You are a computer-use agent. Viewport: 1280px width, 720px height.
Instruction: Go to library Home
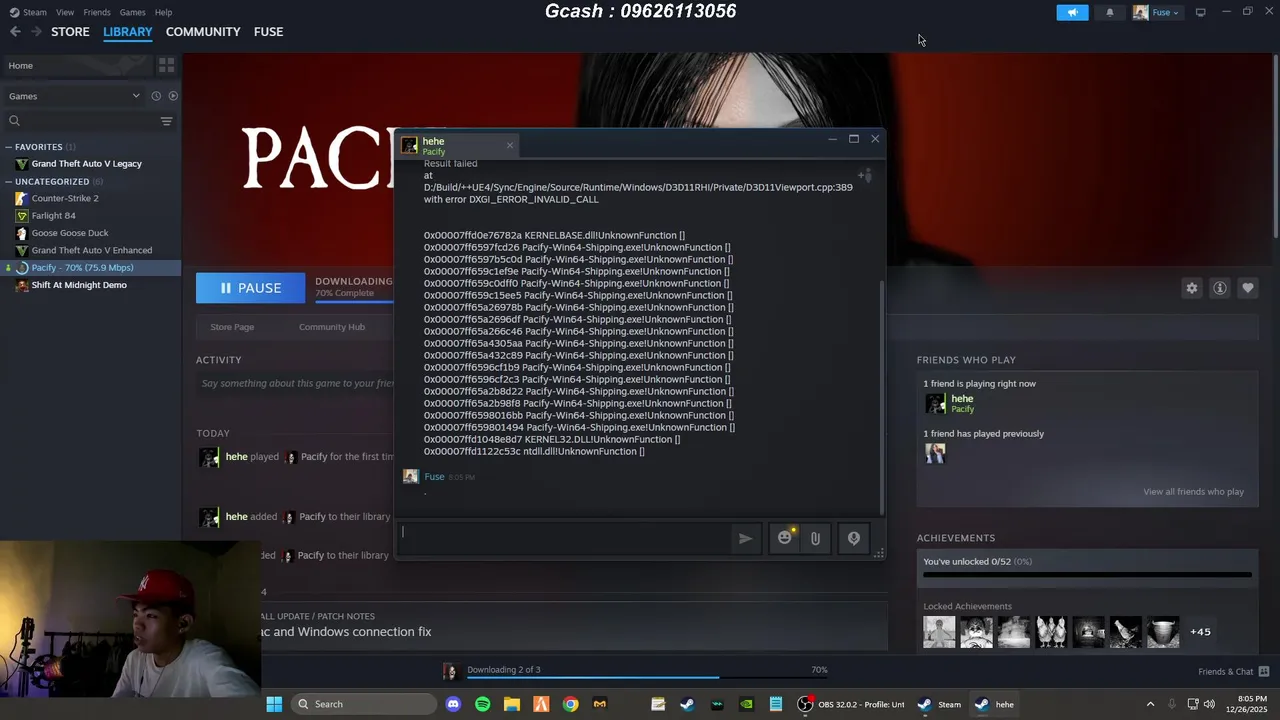pyautogui.click(x=75, y=65)
